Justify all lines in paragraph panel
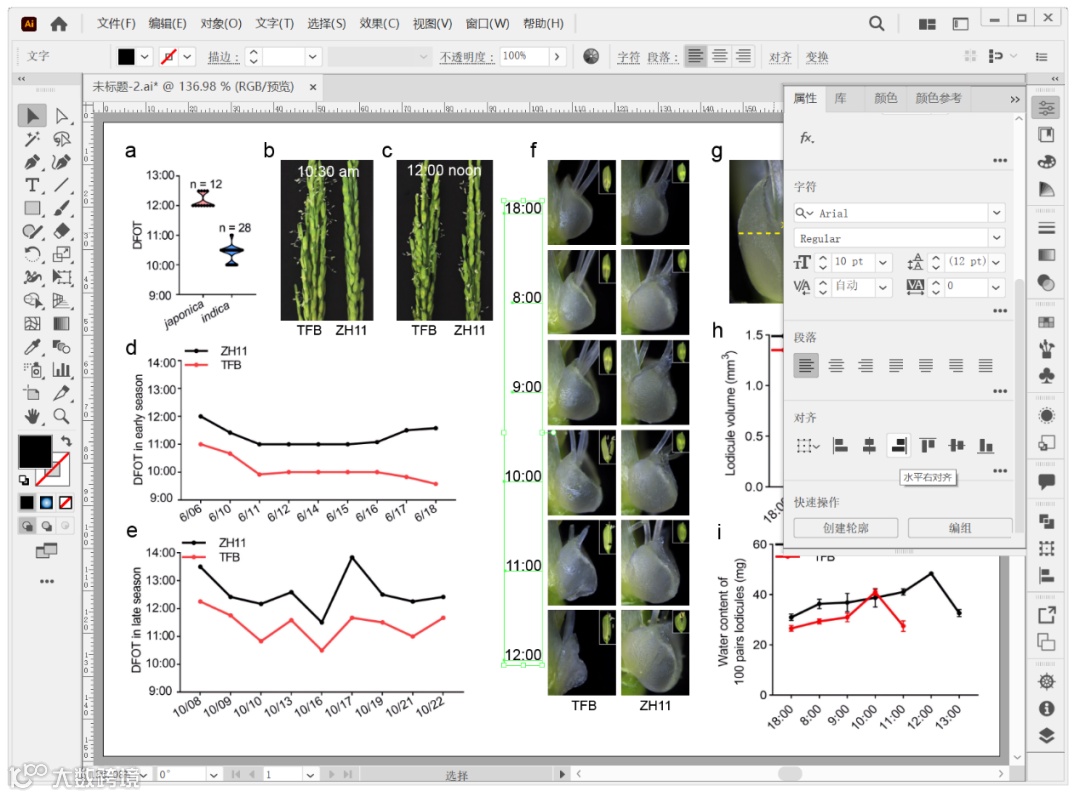 tap(986, 365)
